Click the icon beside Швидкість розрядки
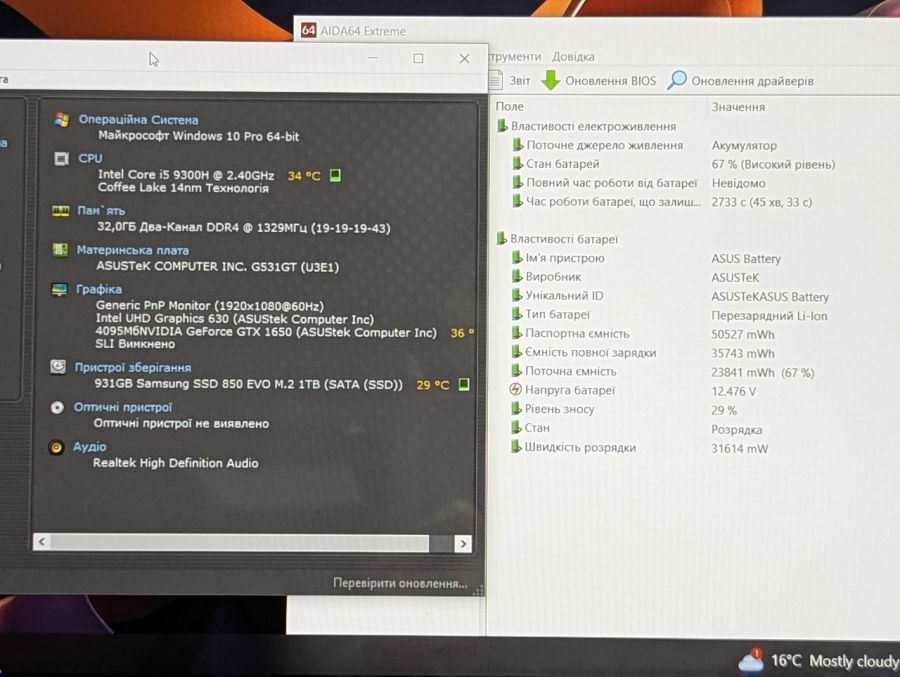This screenshot has width=900, height=677. pos(516,447)
